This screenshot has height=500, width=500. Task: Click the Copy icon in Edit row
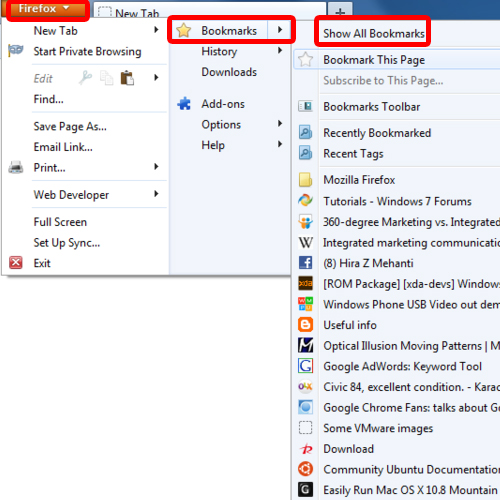(x=107, y=78)
